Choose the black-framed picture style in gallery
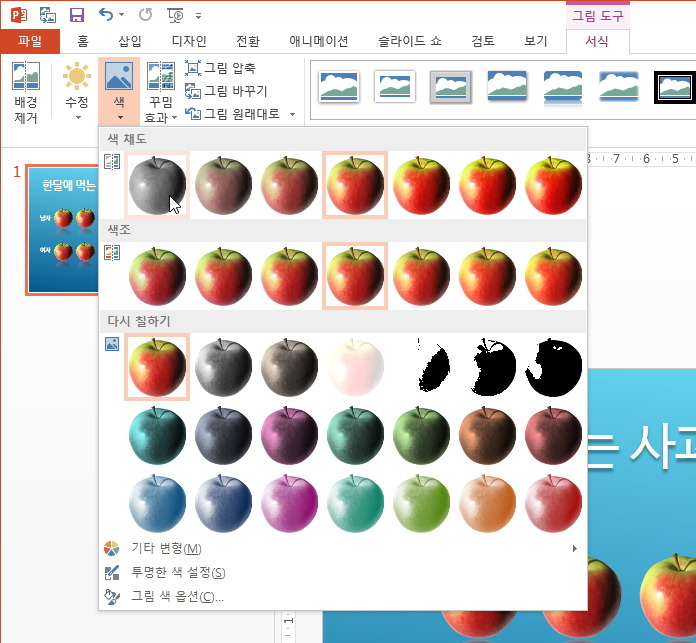 click(673, 87)
